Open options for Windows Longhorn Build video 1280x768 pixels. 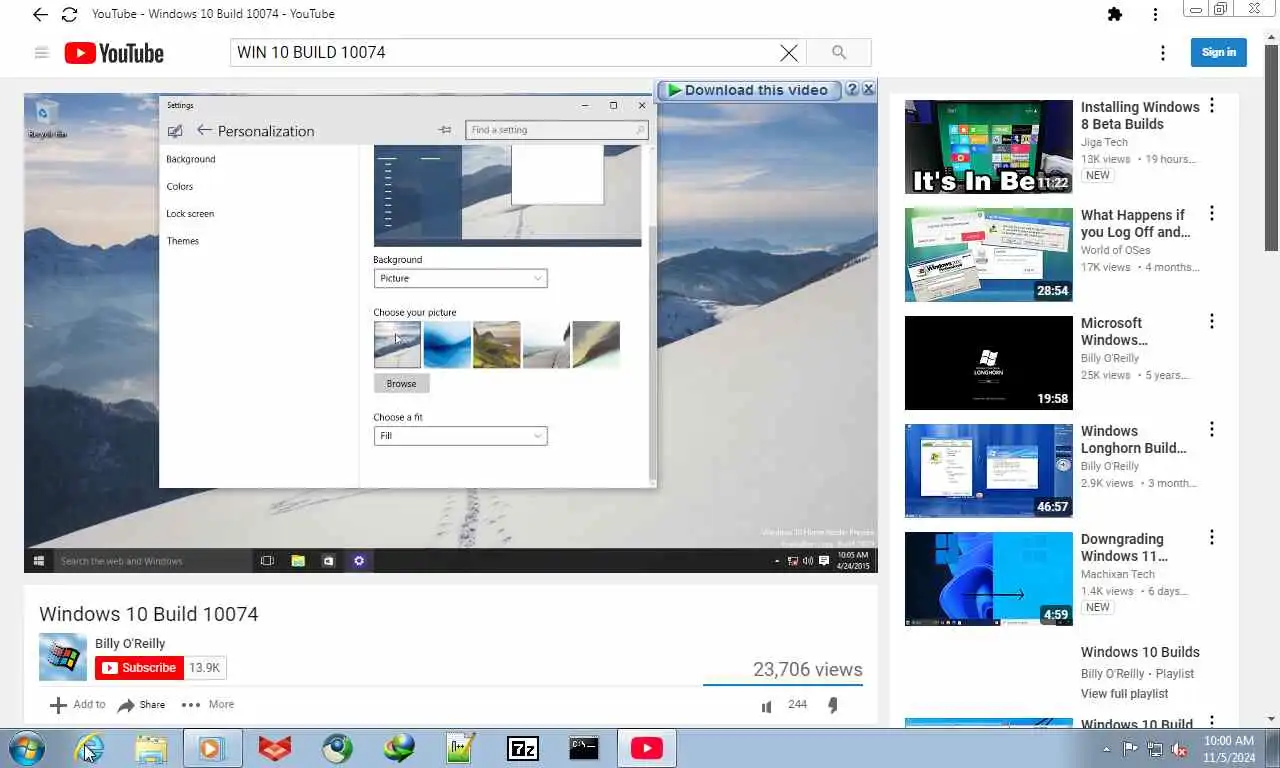1212,430
